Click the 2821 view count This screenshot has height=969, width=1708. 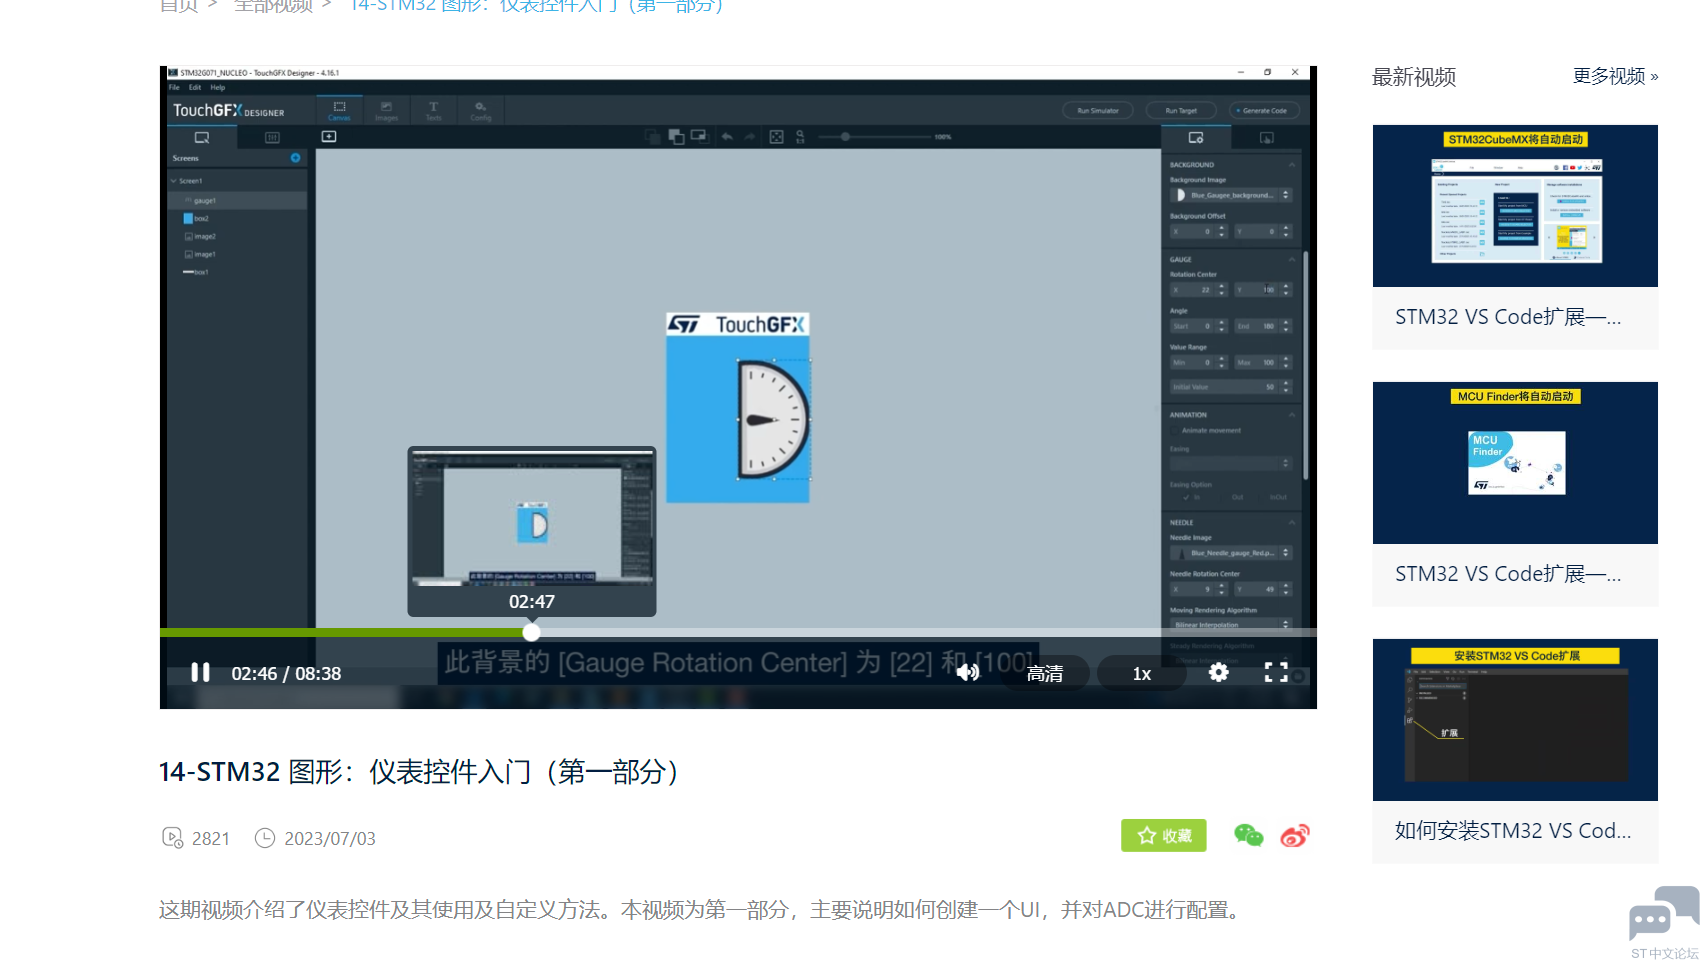tap(211, 838)
